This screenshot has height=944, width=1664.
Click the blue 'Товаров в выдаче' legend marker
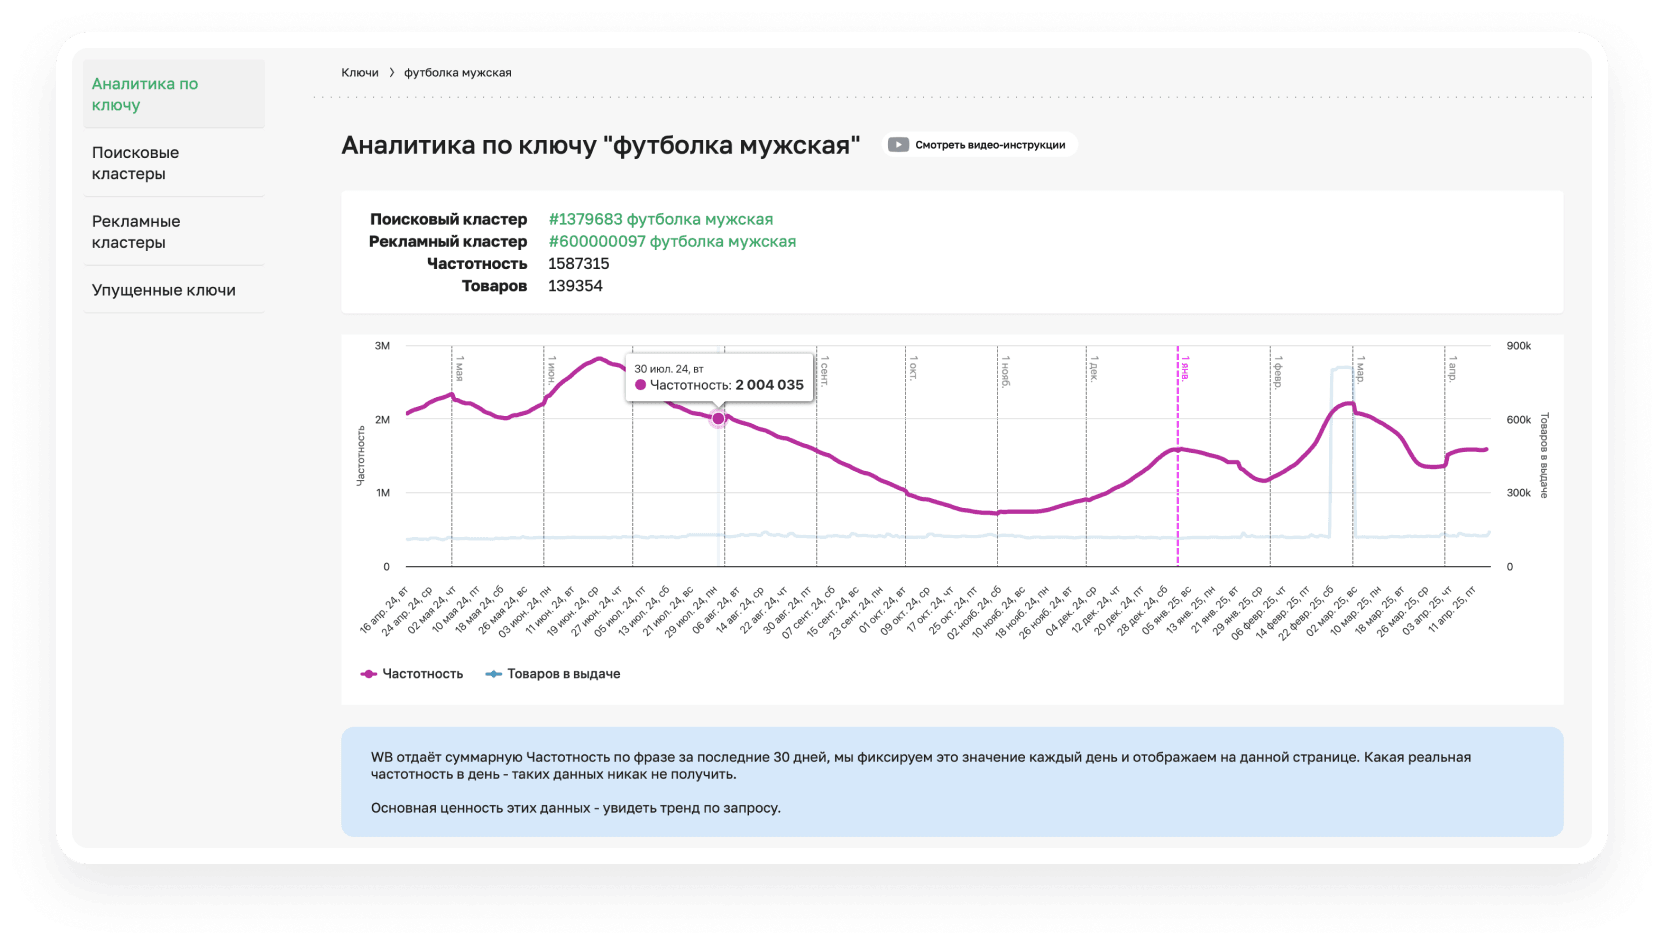coord(493,674)
